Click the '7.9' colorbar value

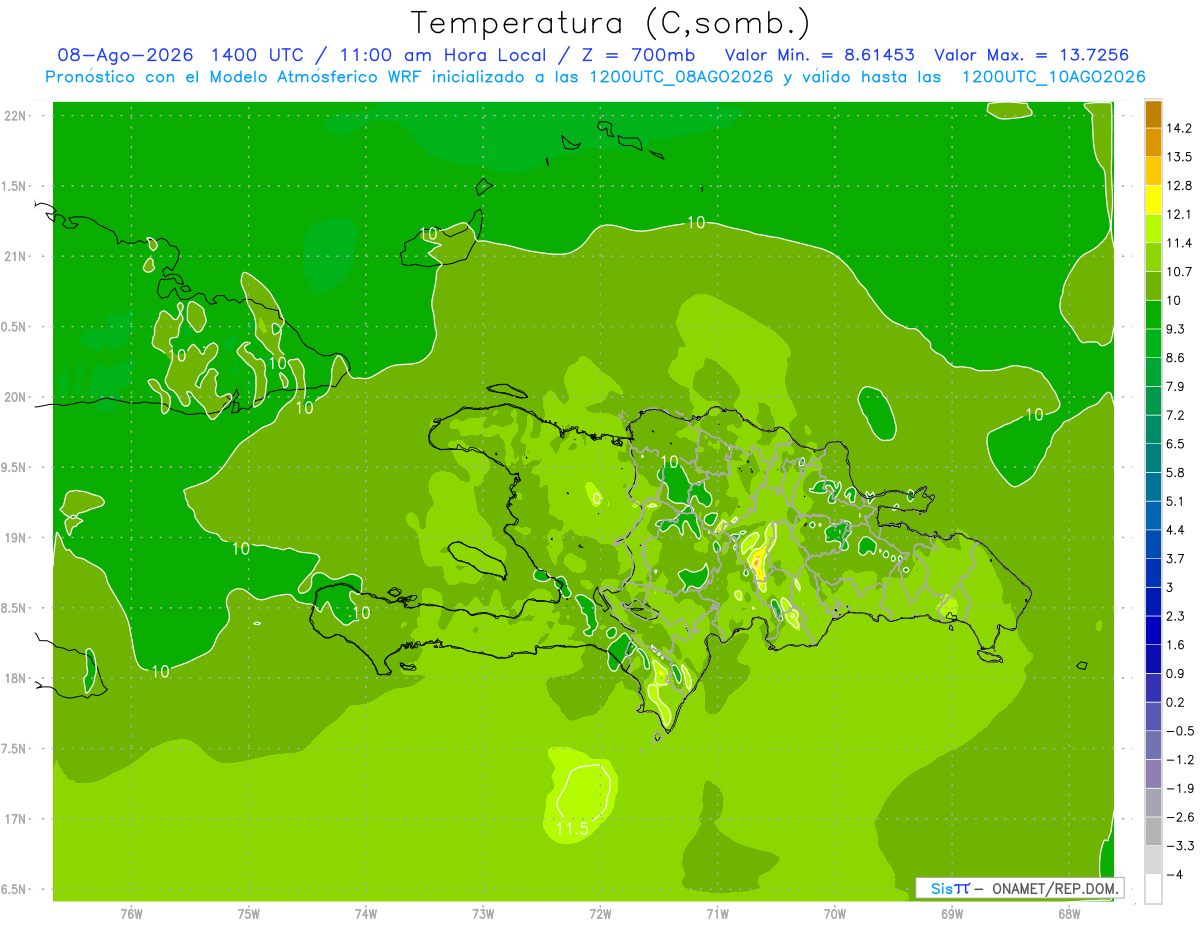pos(1176,386)
